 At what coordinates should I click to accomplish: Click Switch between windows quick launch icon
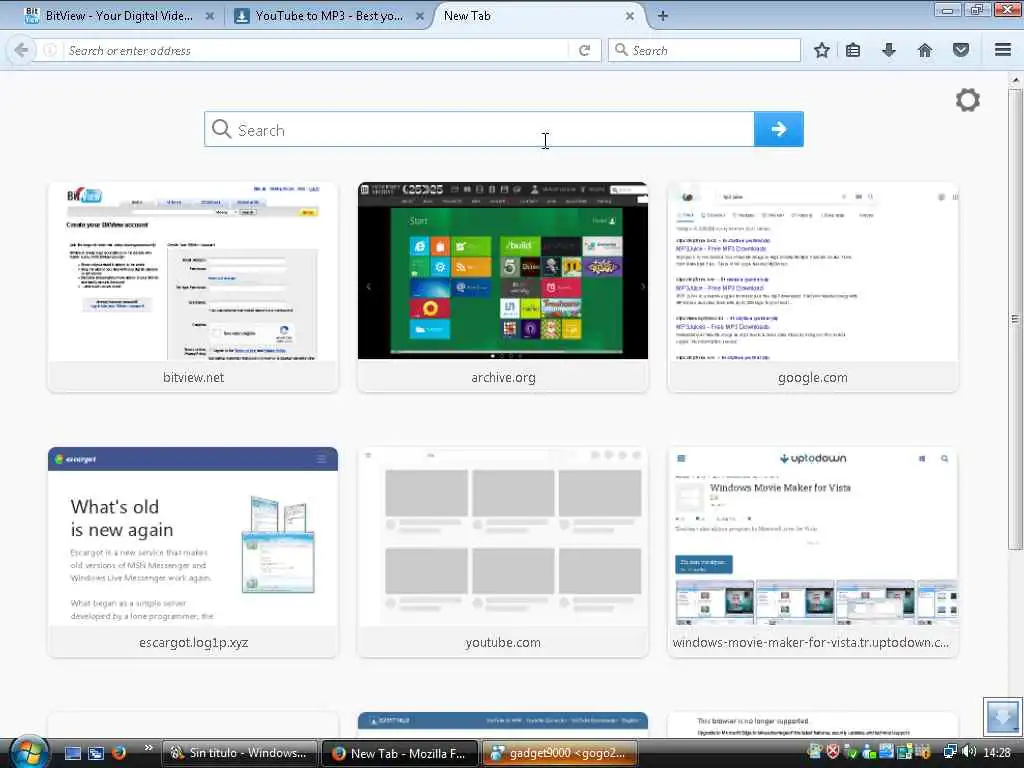pos(96,753)
